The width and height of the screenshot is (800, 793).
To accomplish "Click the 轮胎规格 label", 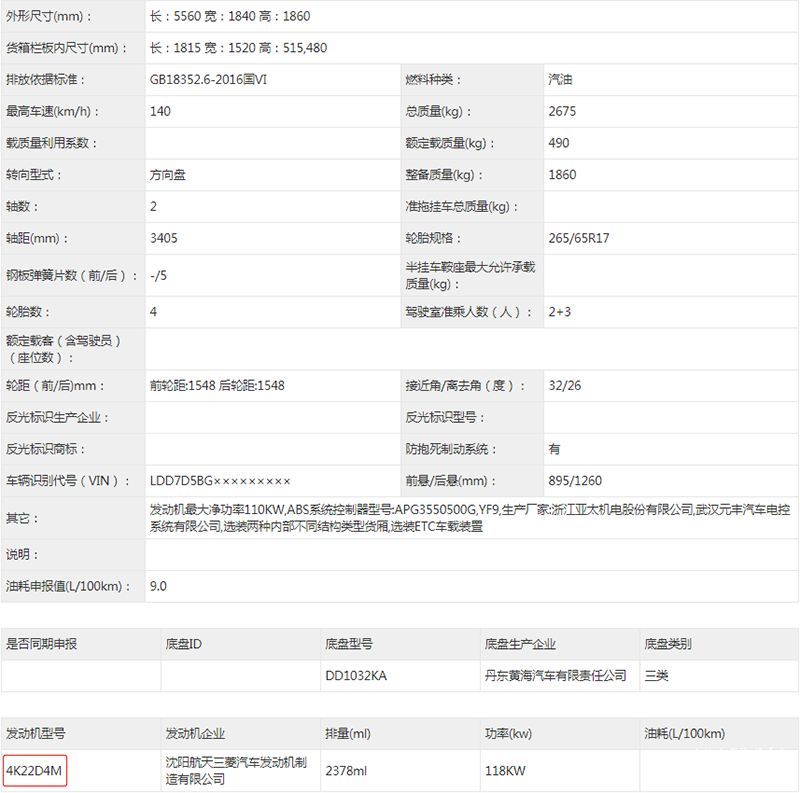I will (433, 238).
